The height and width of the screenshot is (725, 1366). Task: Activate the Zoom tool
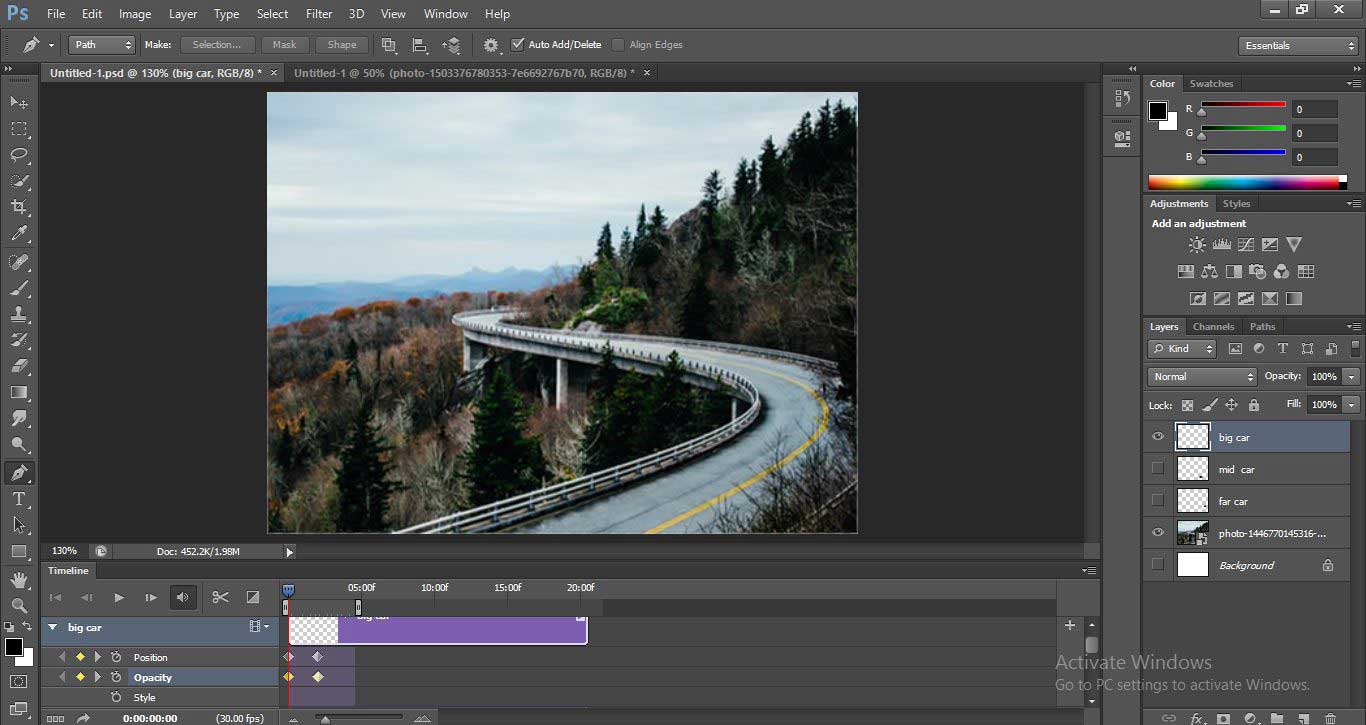coord(19,605)
